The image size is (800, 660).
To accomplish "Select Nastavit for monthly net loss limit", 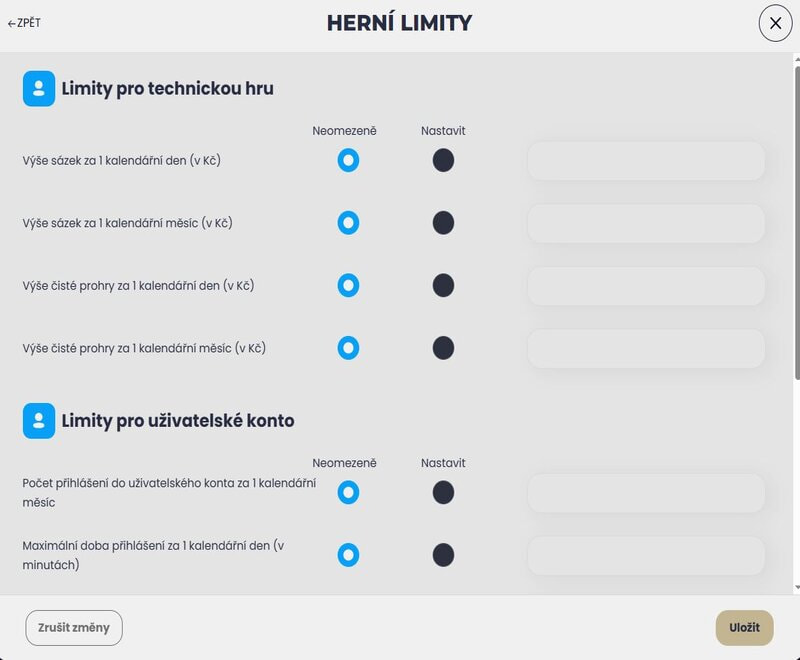I will [443, 348].
